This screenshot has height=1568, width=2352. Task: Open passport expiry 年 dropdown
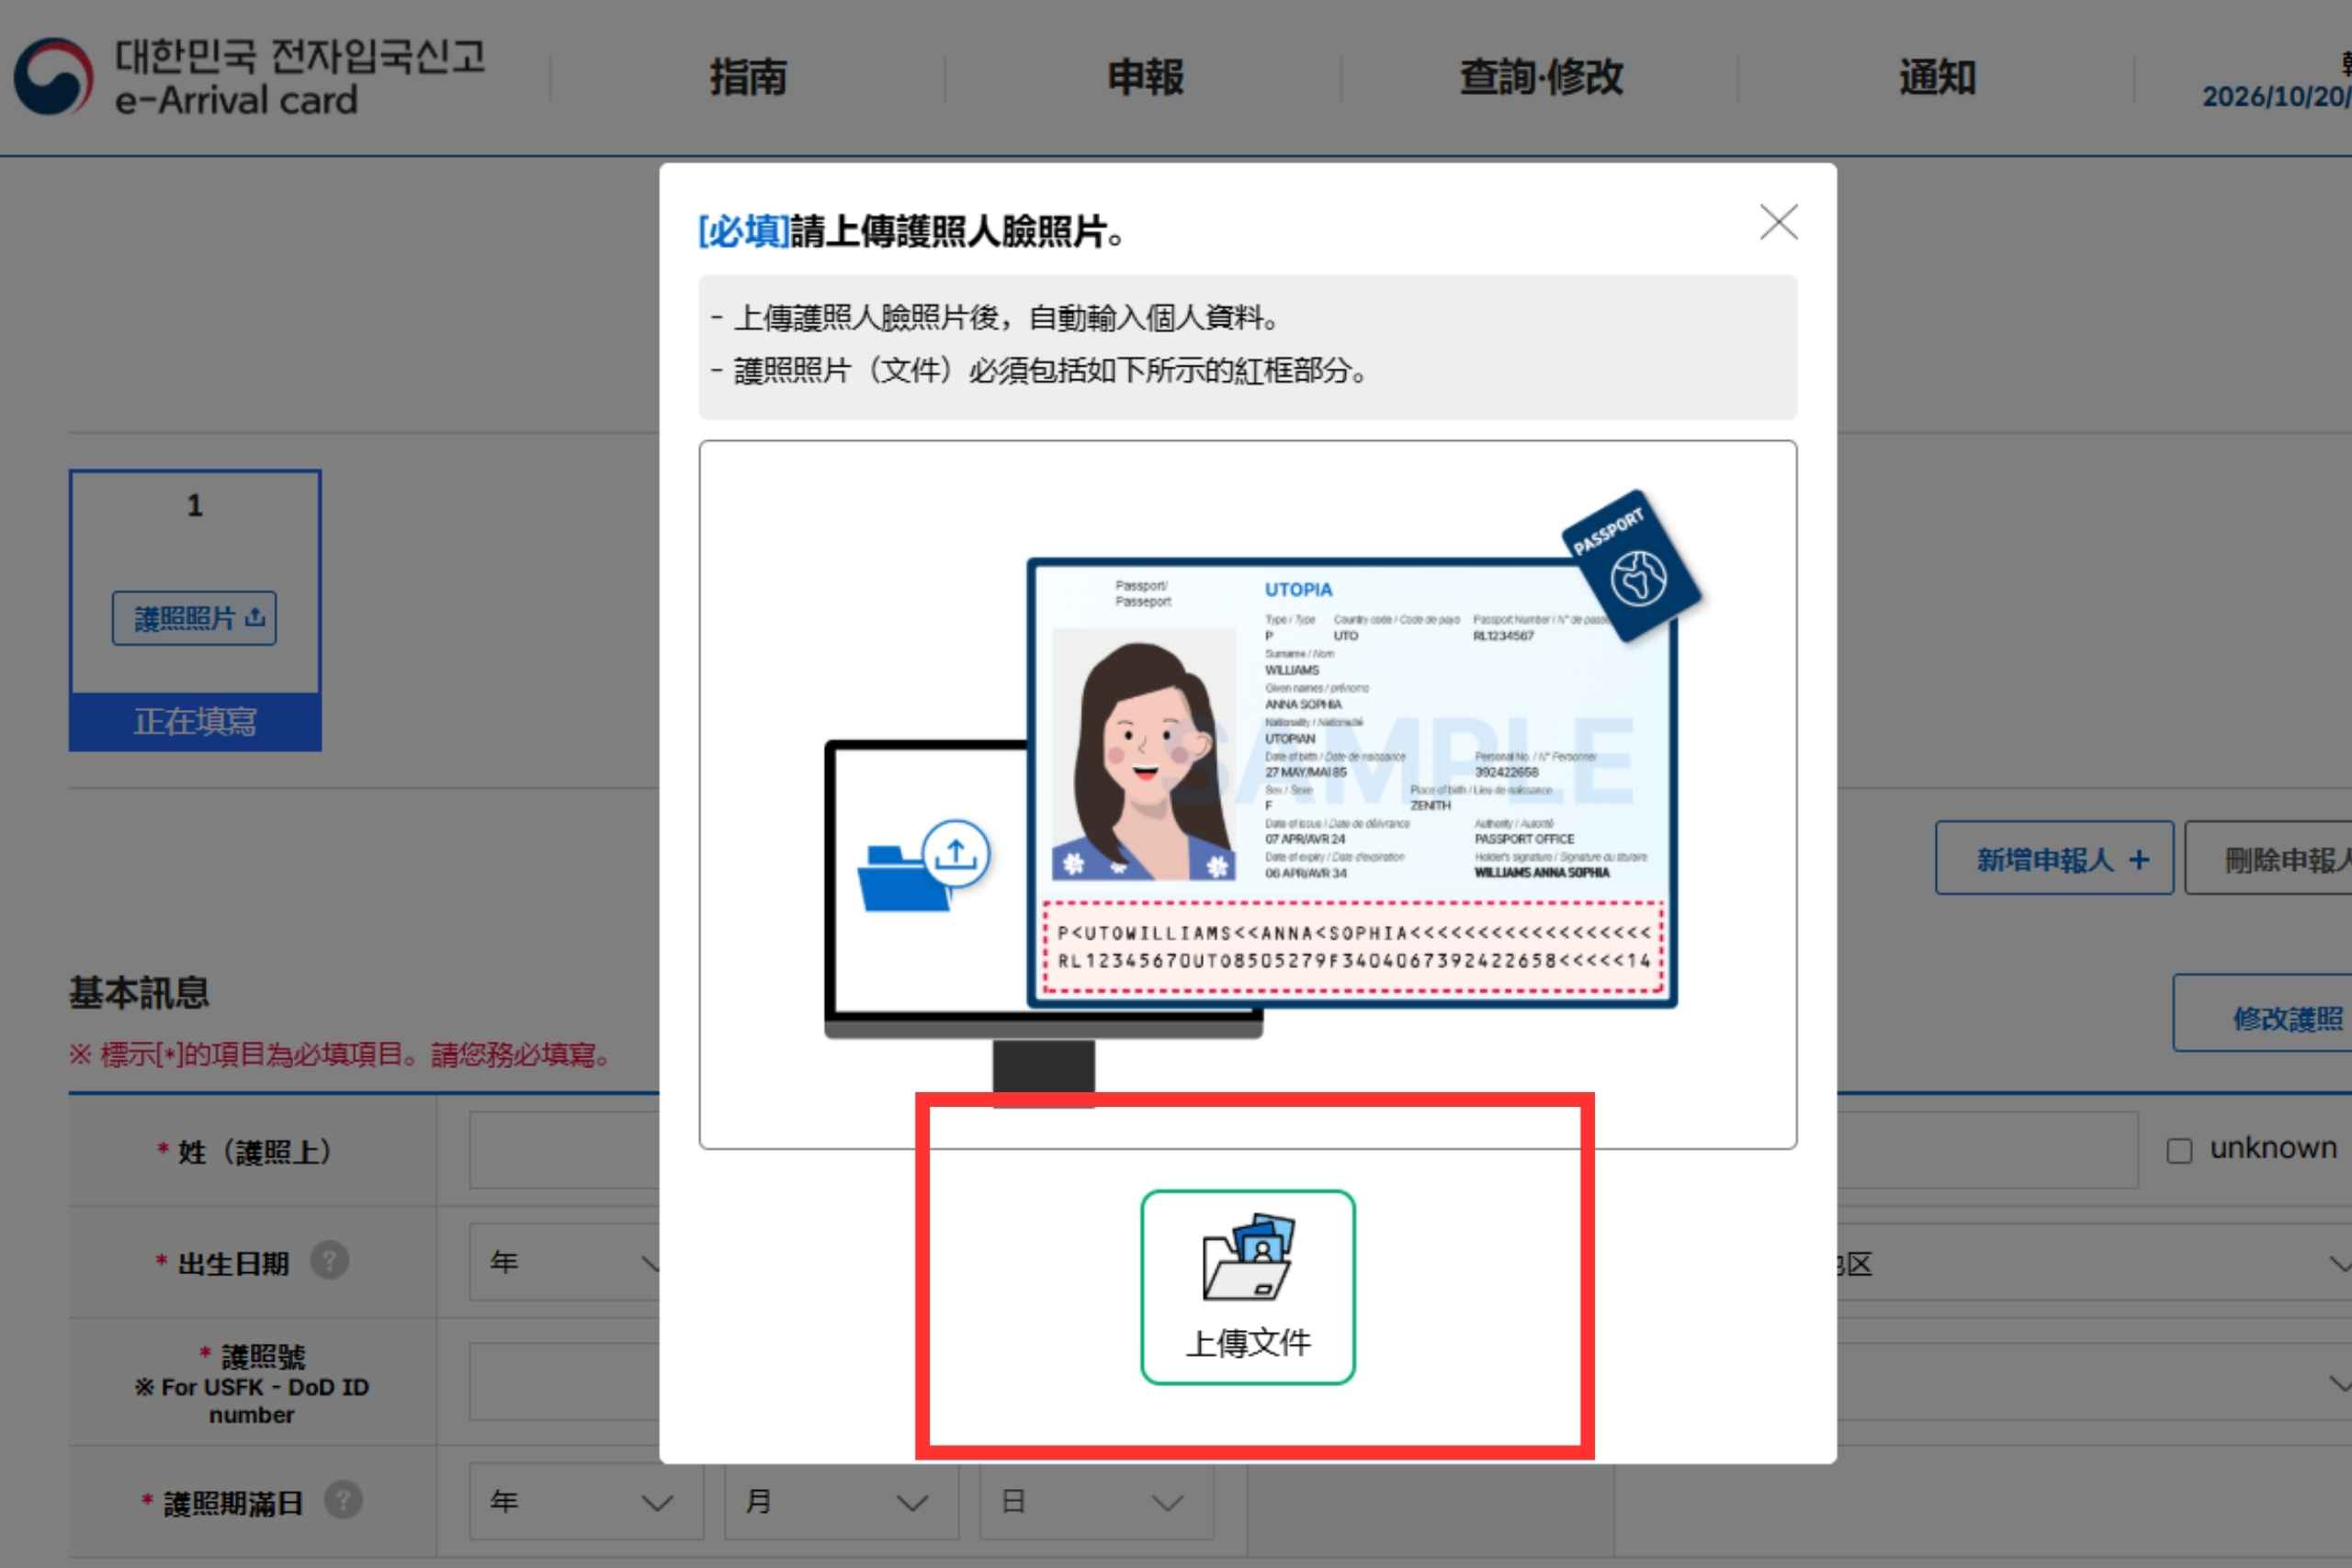(x=586, y=1502)
